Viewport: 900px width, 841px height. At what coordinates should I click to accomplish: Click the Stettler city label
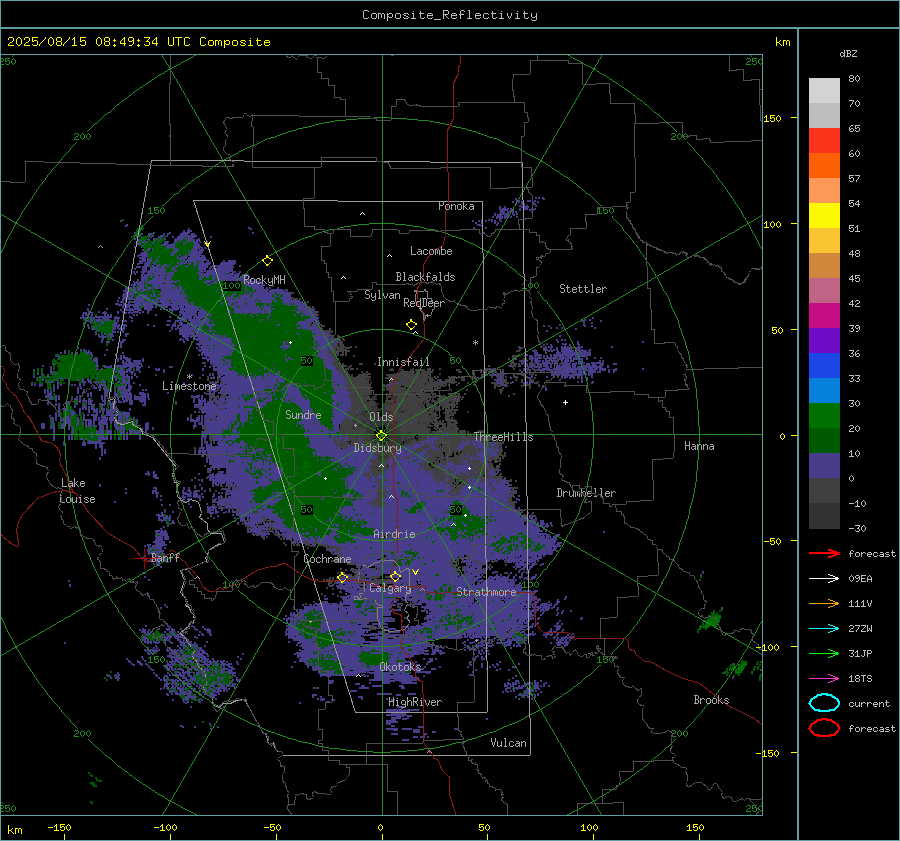pos(583,289)
